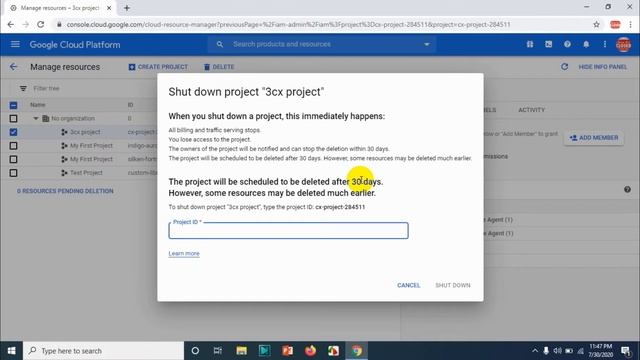Expand the search bar dropdown arrow
640x360 pixels.
(x=427, y=44)
